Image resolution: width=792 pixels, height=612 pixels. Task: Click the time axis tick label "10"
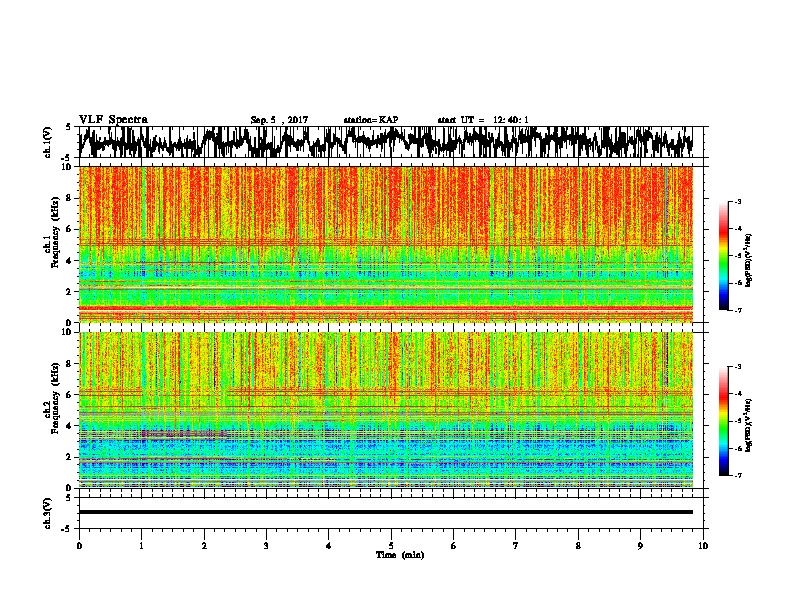pyautogui.click(x=703, y=546)
